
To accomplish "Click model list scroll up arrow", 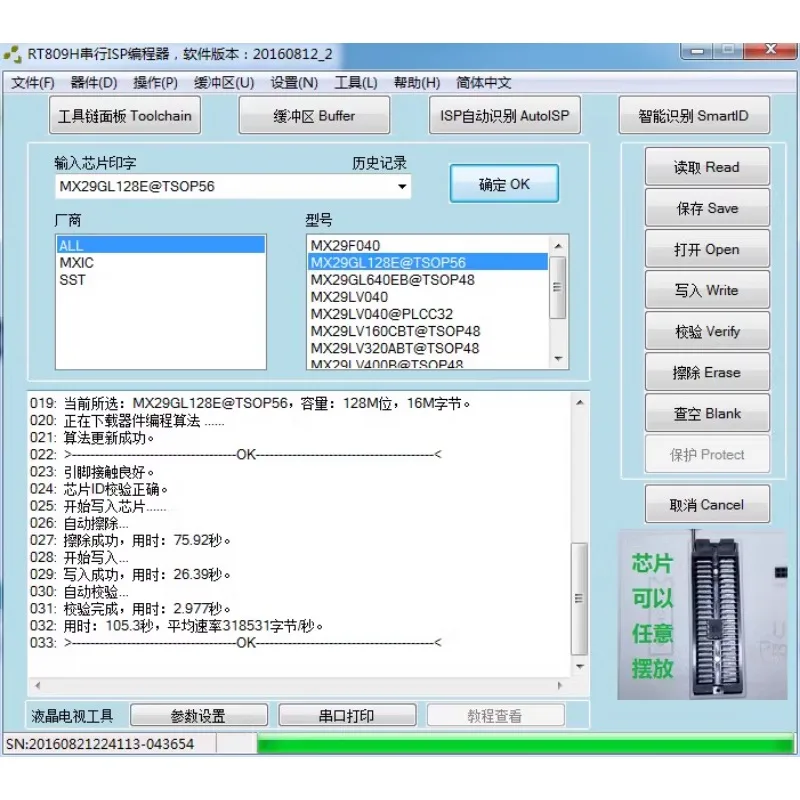I will 558,245.
